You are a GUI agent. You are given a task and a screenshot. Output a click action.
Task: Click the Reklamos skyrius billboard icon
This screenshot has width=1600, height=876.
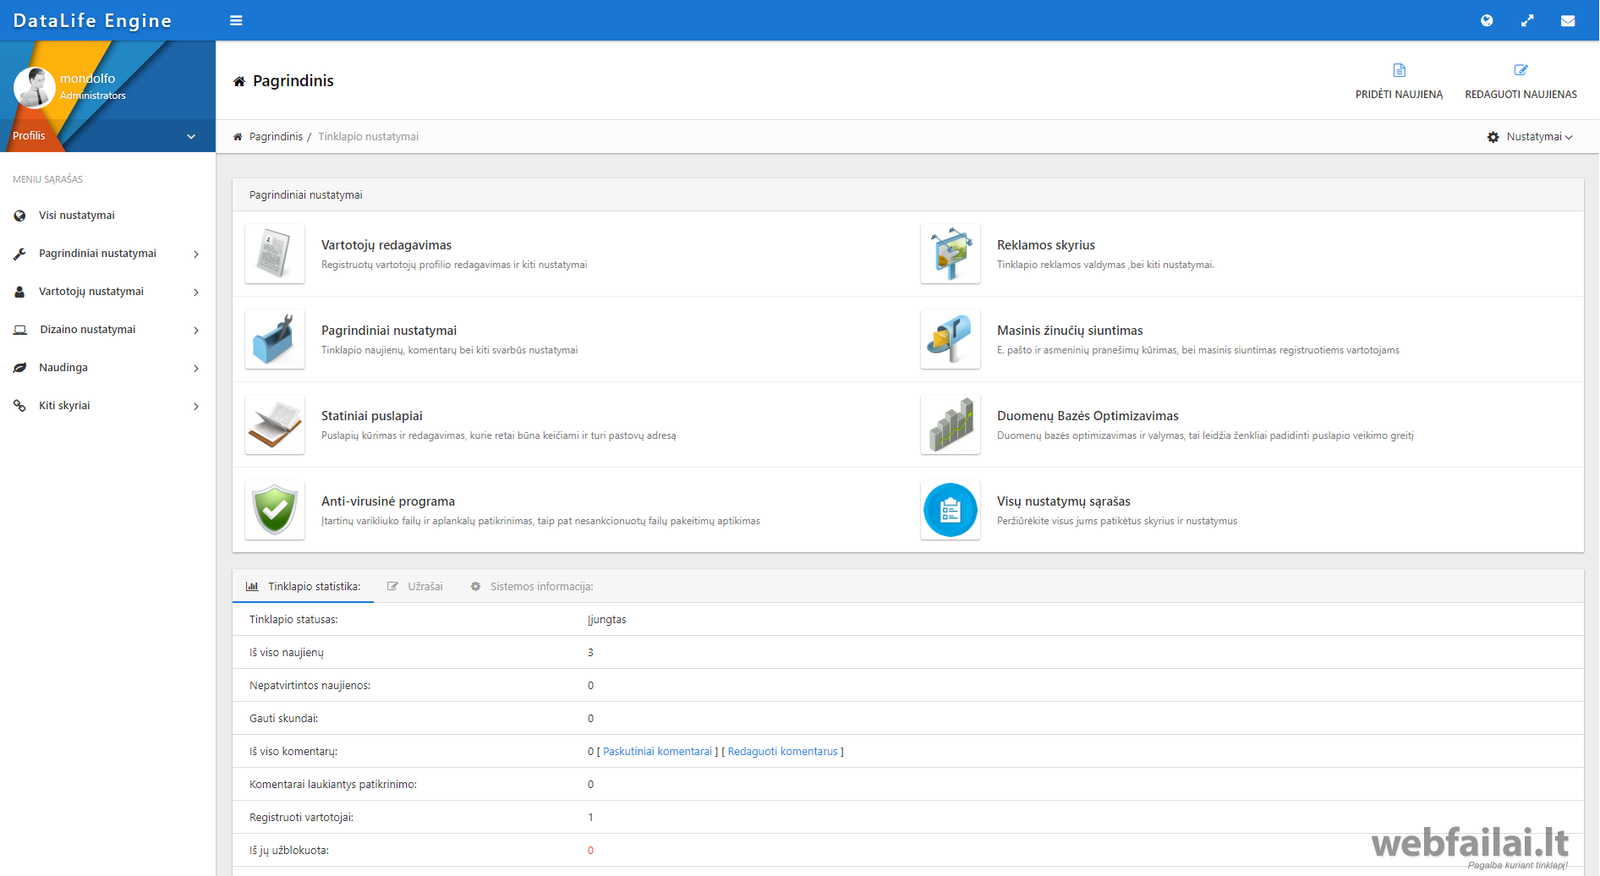coord(950,254)
